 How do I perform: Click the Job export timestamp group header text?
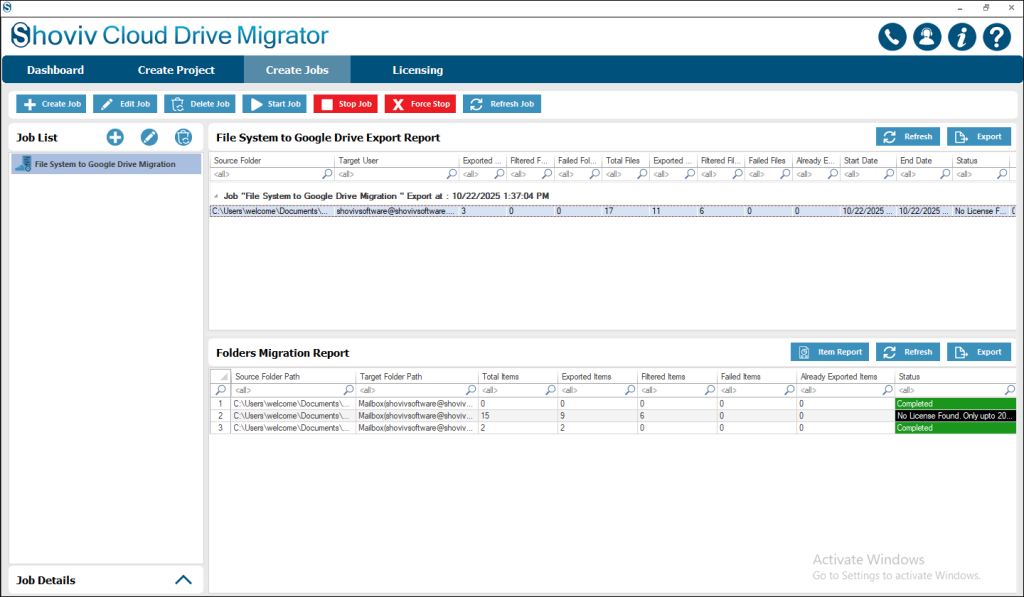click(x=386, y=196)
